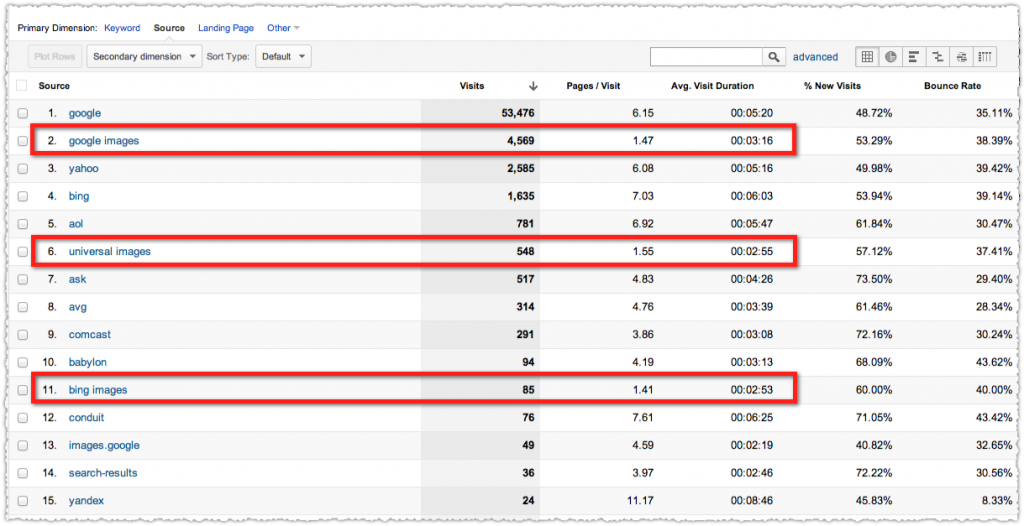Screen dimensions: 1024x526
Task: Tick the select-all checkbox in header
Action: (x=22, y=86)
